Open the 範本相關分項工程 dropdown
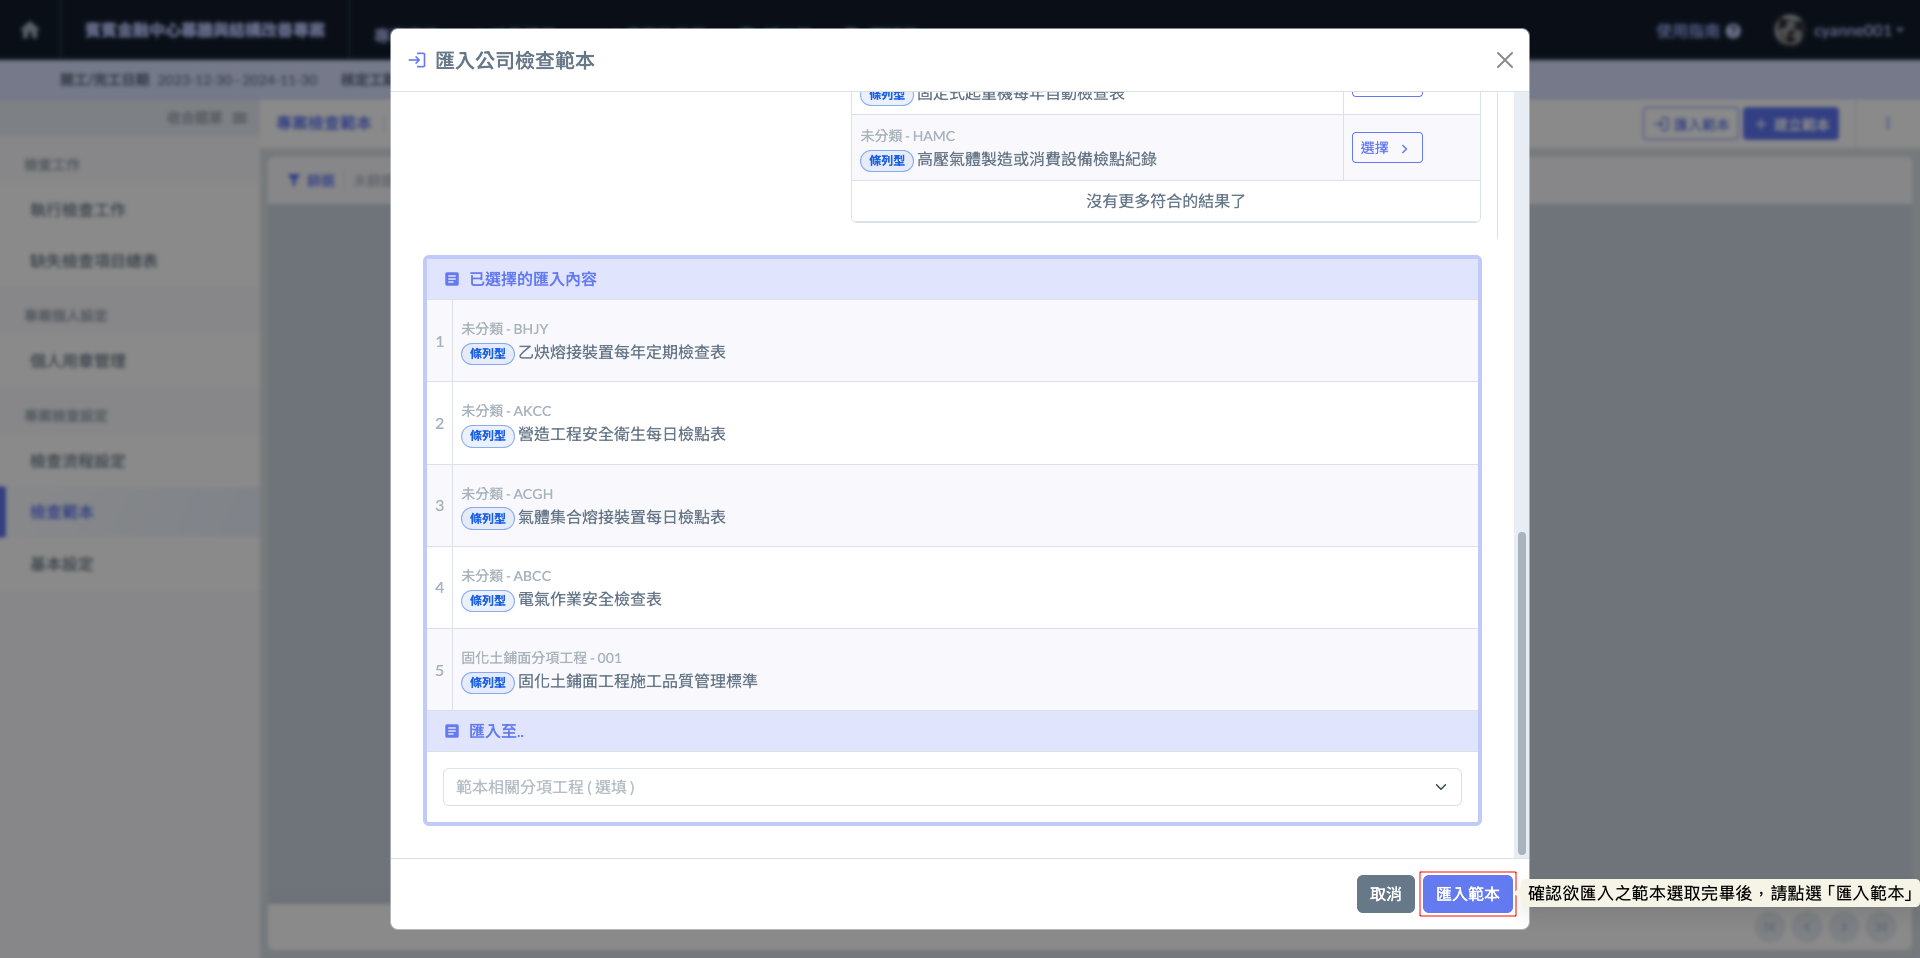 (x=952, y=787)
